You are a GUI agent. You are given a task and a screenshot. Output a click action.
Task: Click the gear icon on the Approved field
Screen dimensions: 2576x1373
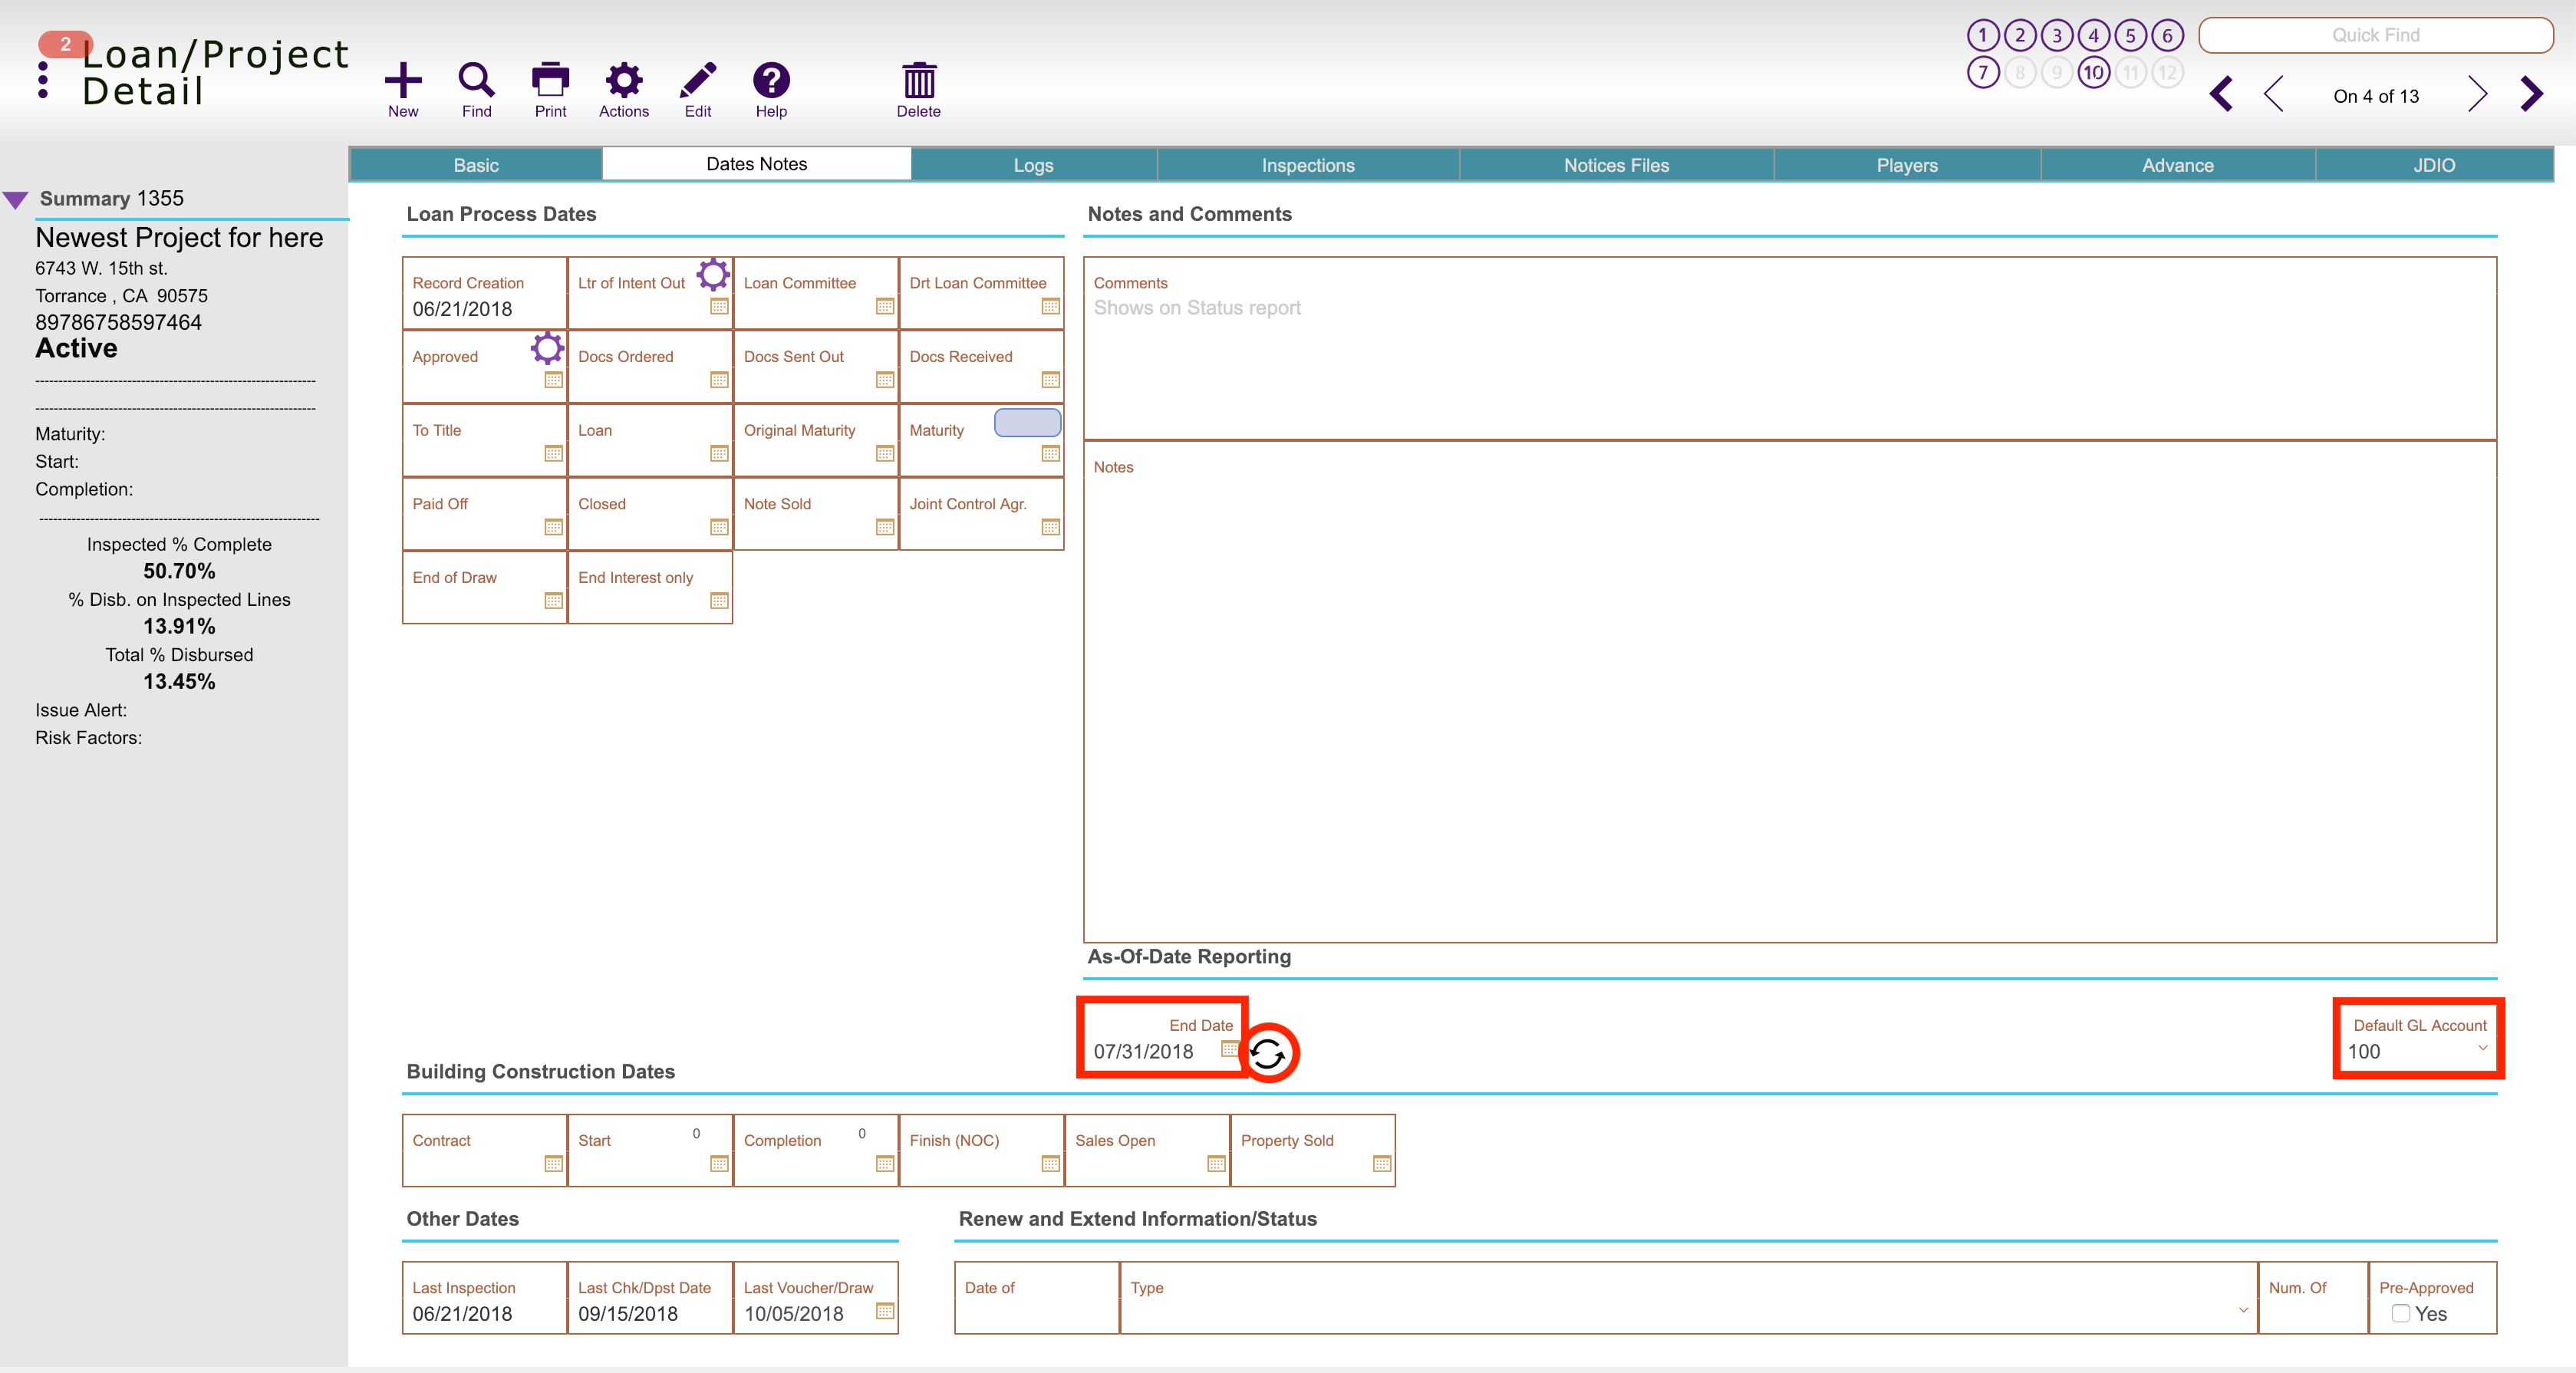547,347
